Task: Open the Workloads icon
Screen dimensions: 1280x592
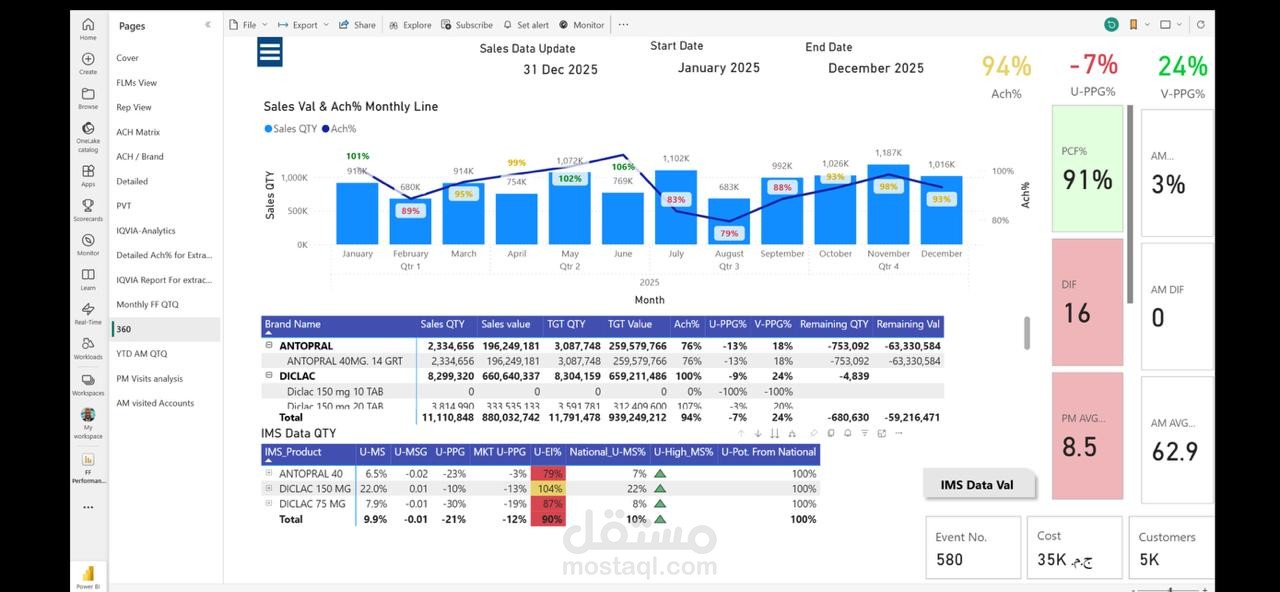Action: pyautogui.click(x=88, y=343)
